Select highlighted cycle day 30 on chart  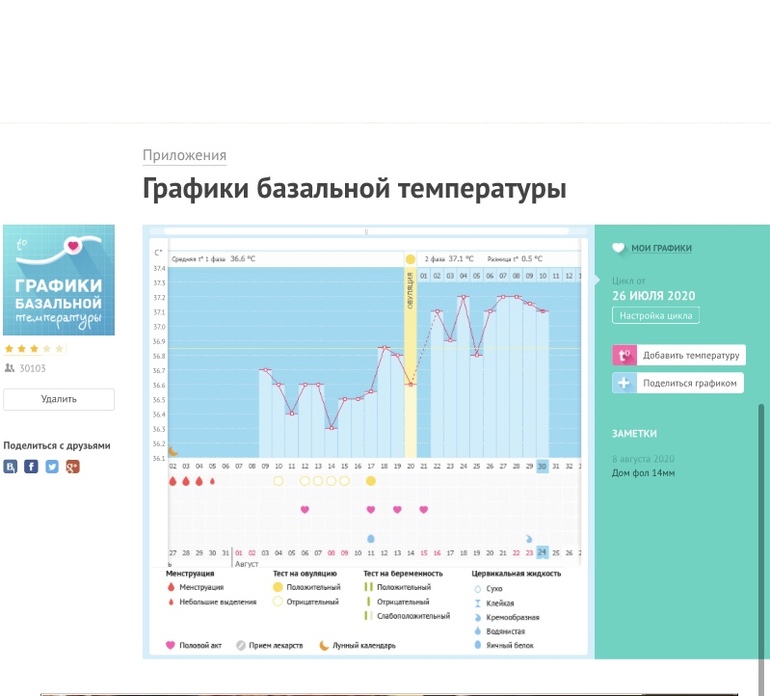click(x=542, y=466)
